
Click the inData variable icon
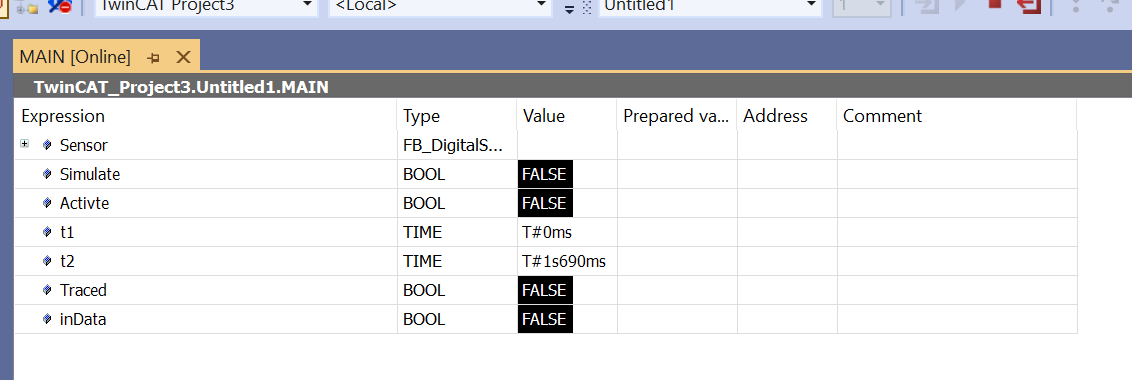pyautogui.click(x=48, y=319)
